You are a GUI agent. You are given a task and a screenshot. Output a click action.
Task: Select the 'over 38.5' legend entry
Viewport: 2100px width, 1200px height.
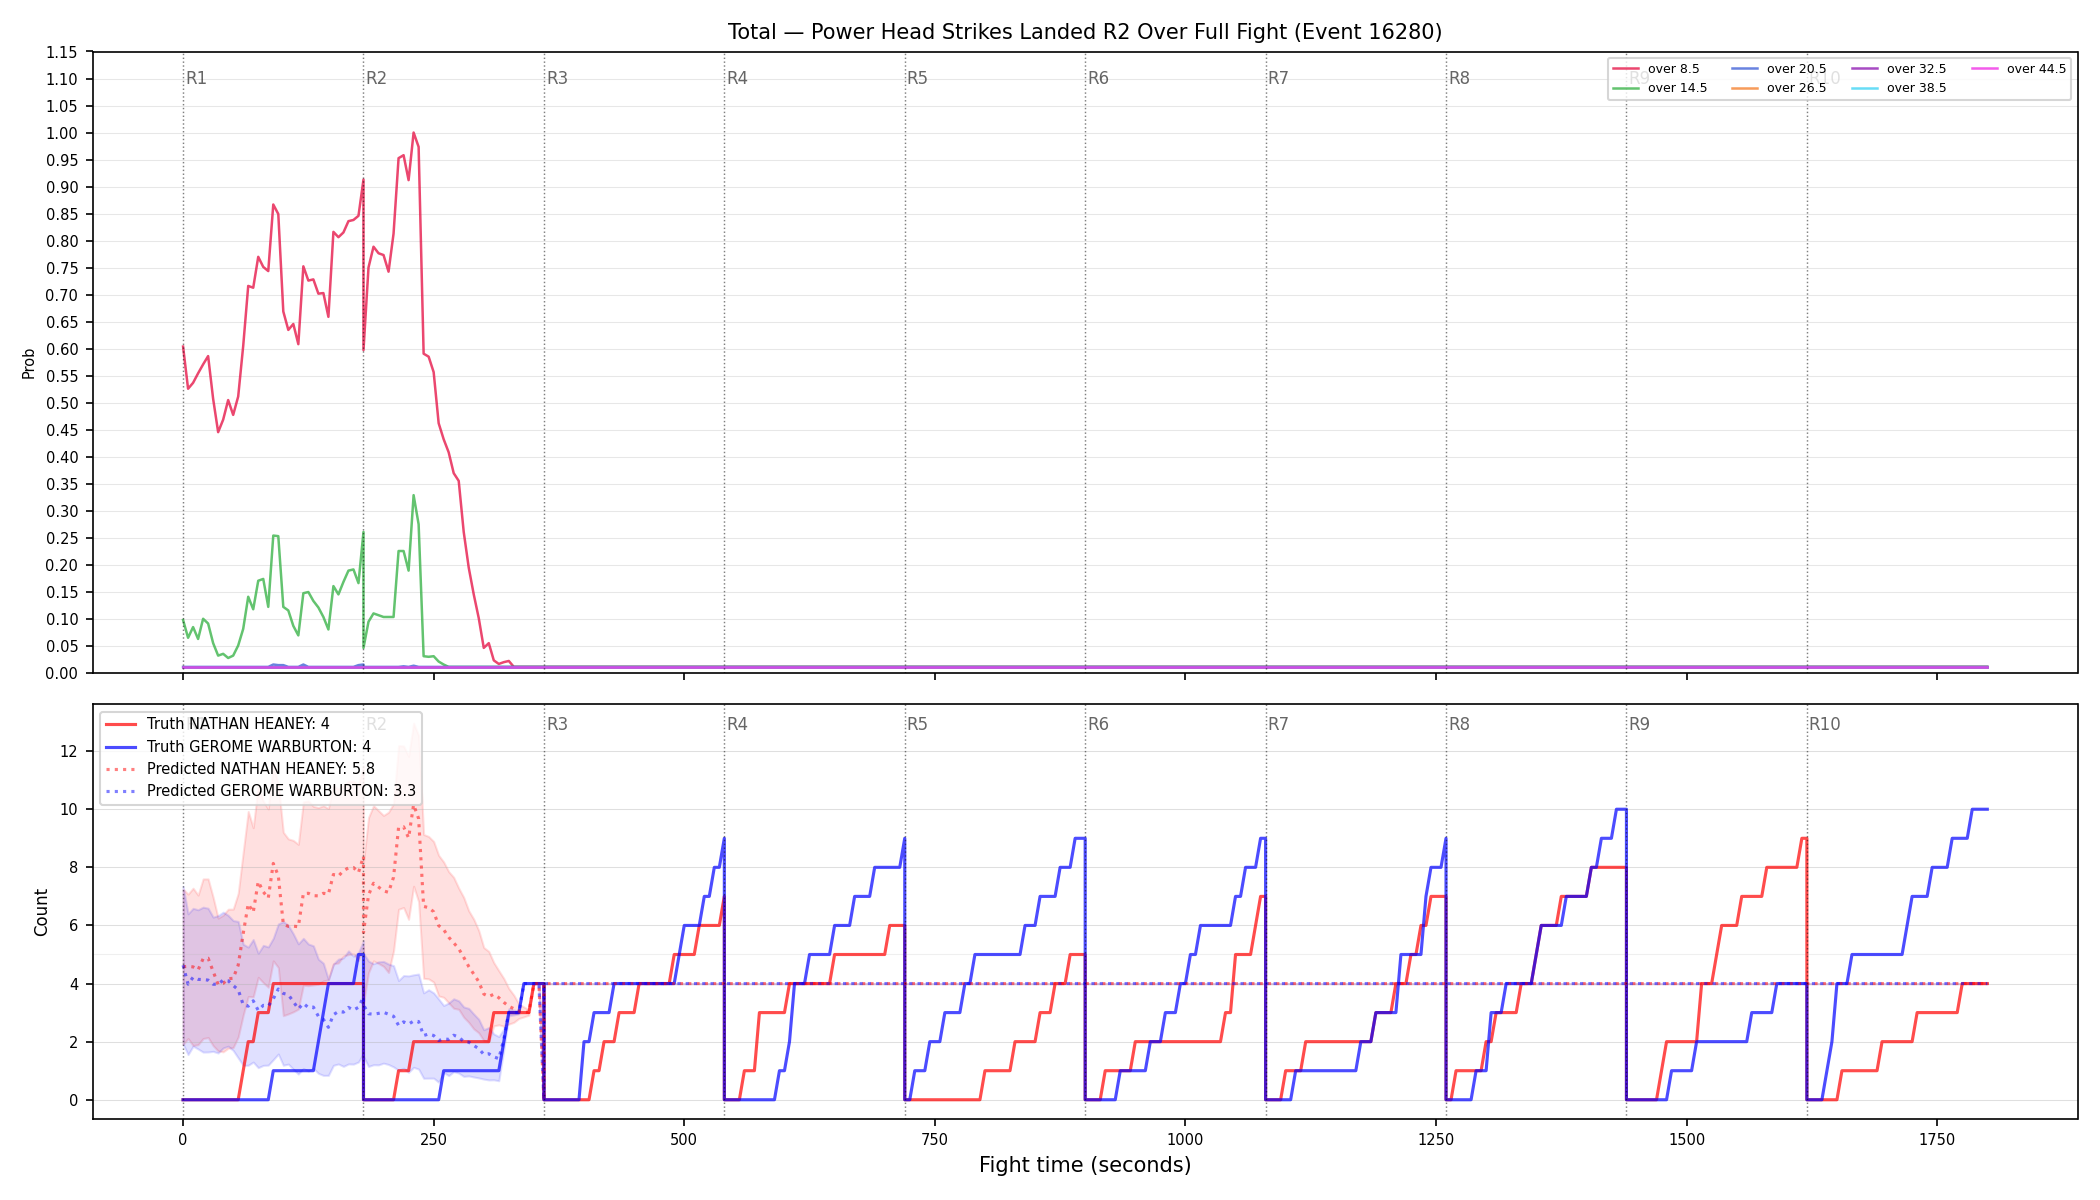coord(1899,88)
